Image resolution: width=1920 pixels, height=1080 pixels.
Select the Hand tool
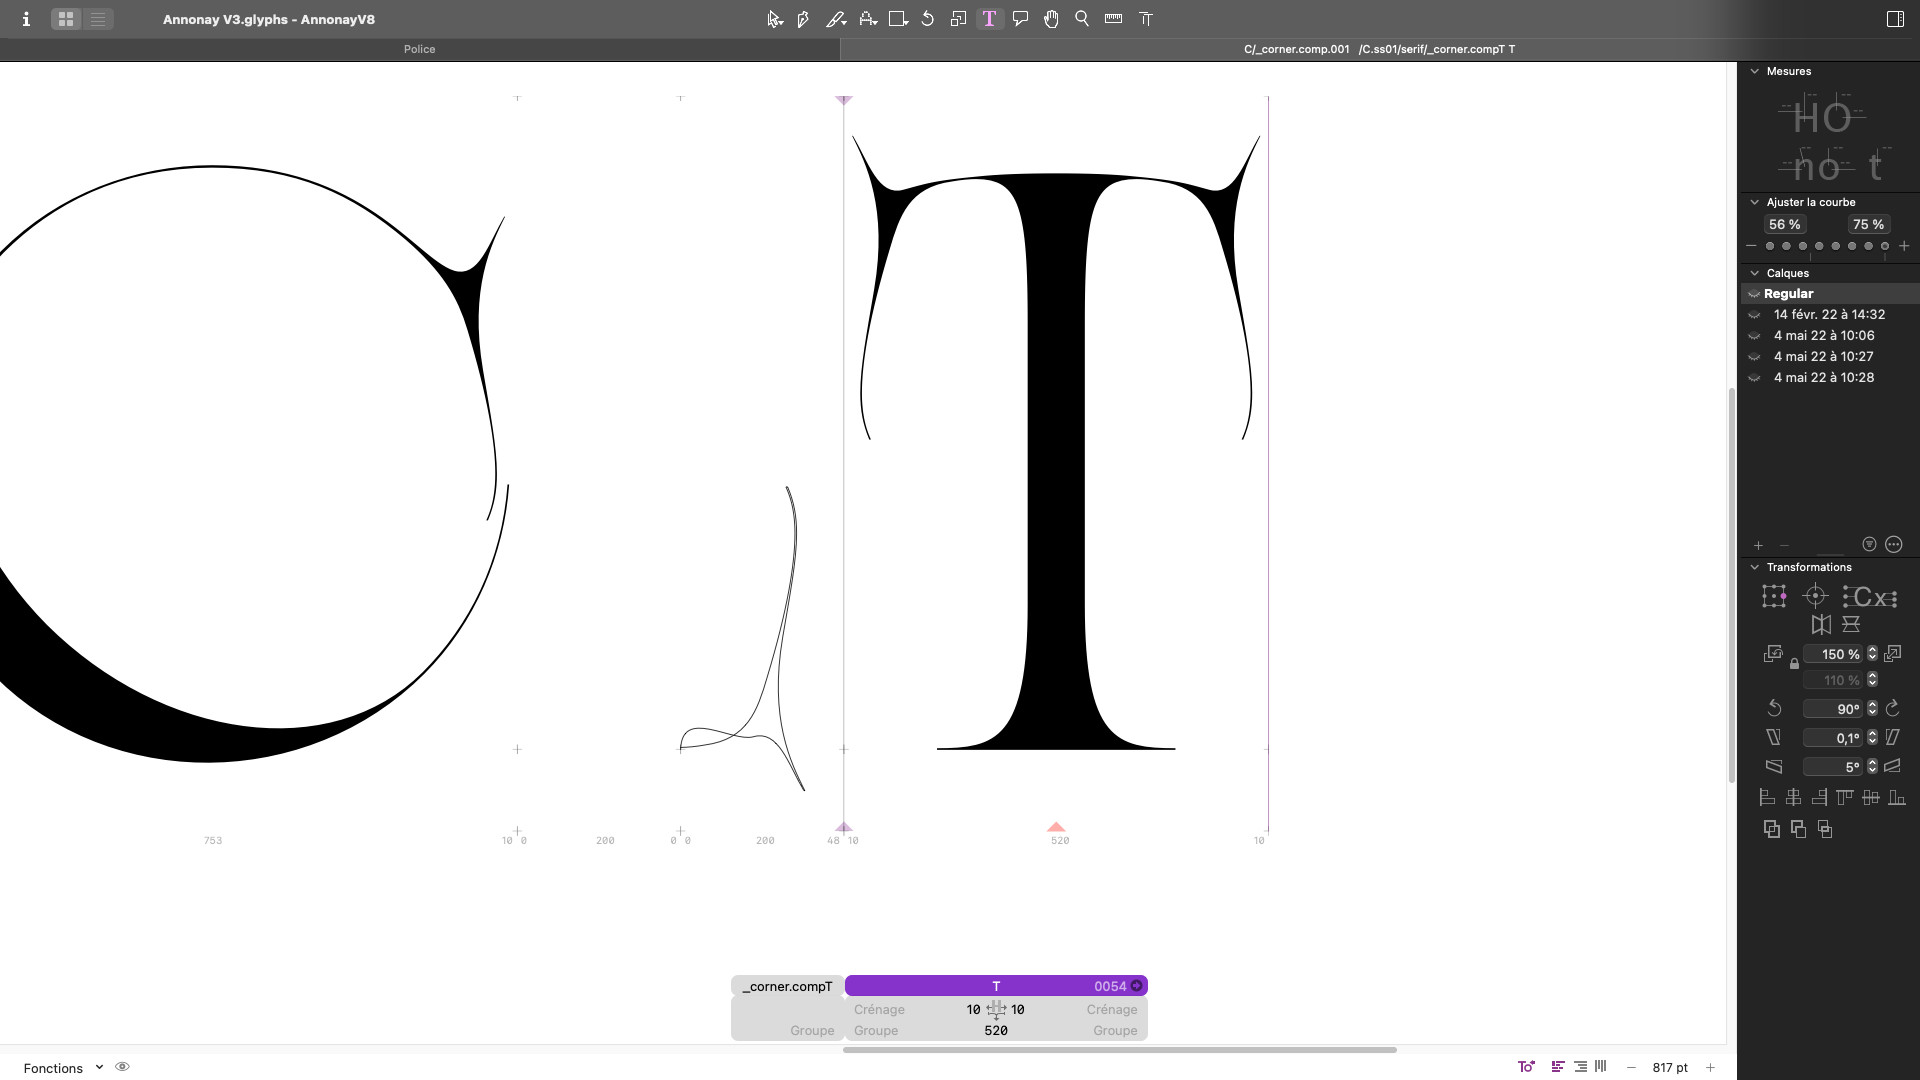(x=1051, y=19)
